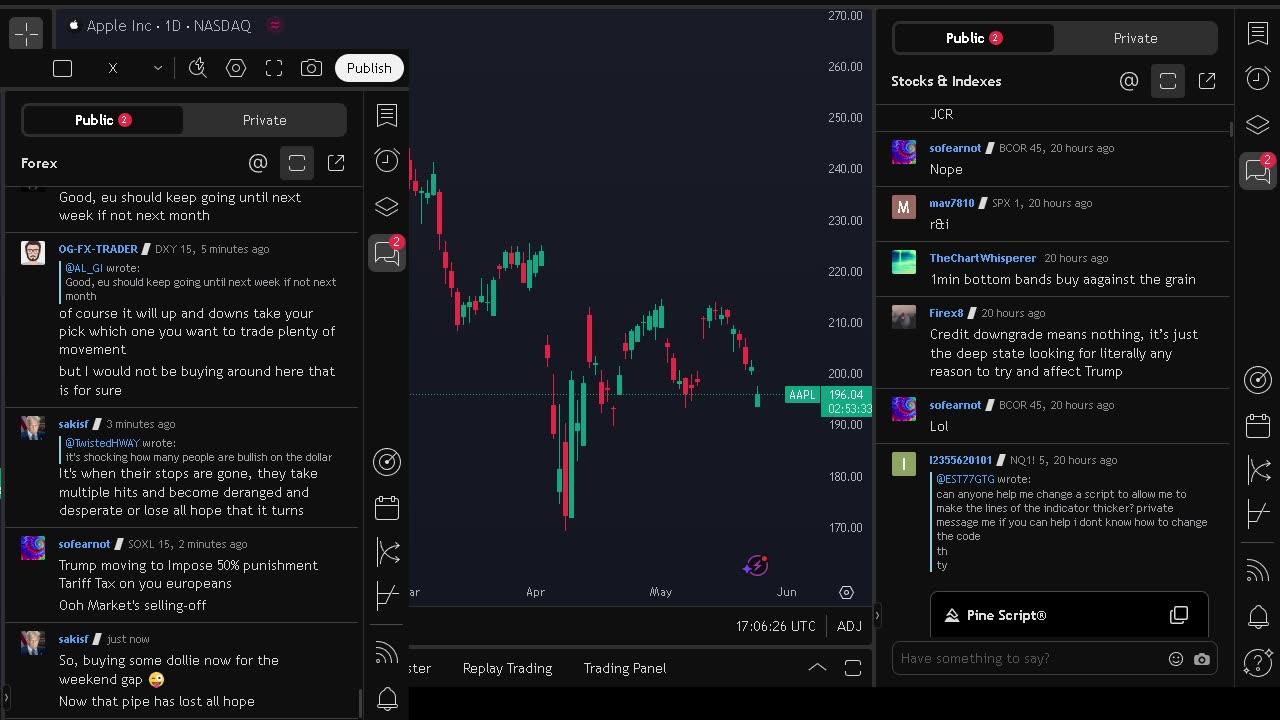Open alerts clock icon in right sidebar
The image size is (1280, 720).
click(x=1258, y=79)
